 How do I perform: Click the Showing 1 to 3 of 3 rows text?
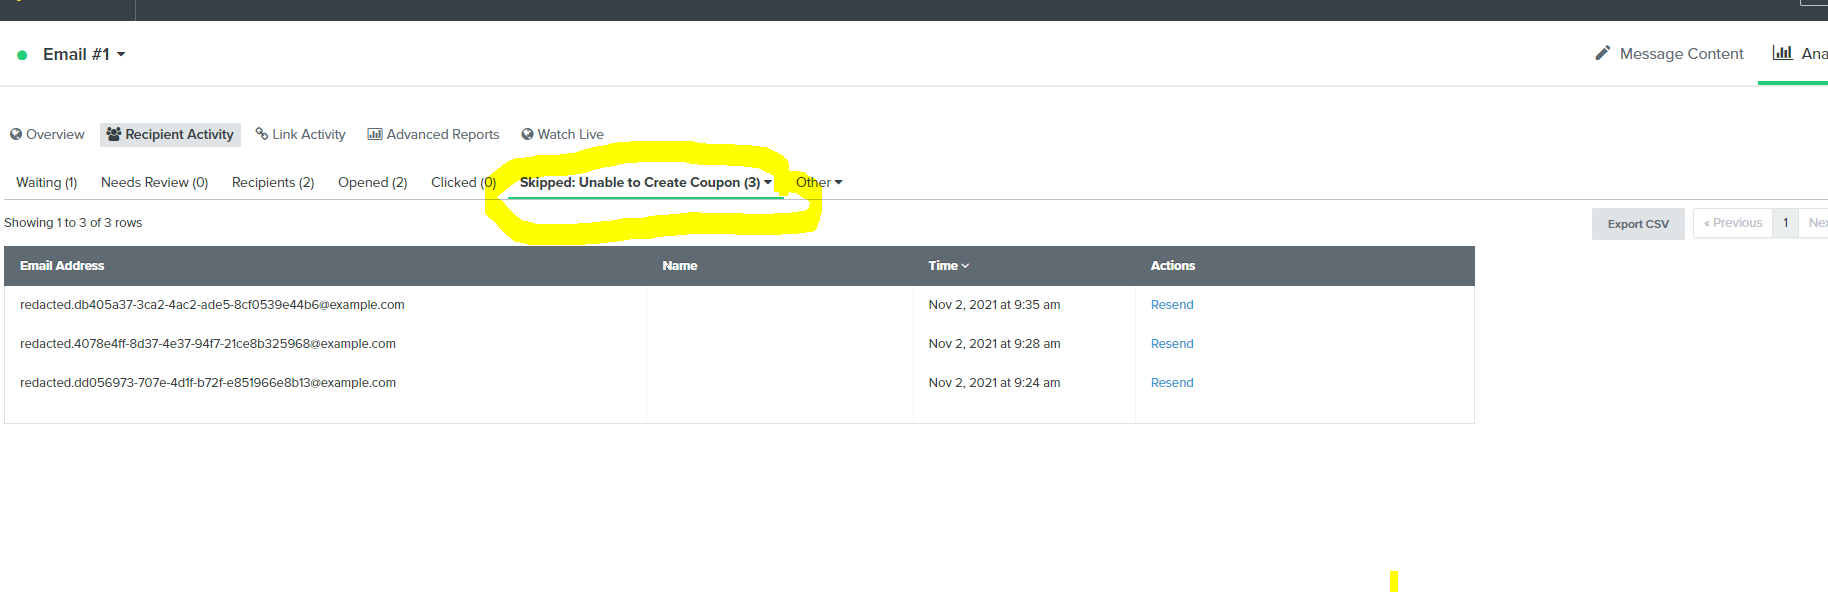coord(73,223)
